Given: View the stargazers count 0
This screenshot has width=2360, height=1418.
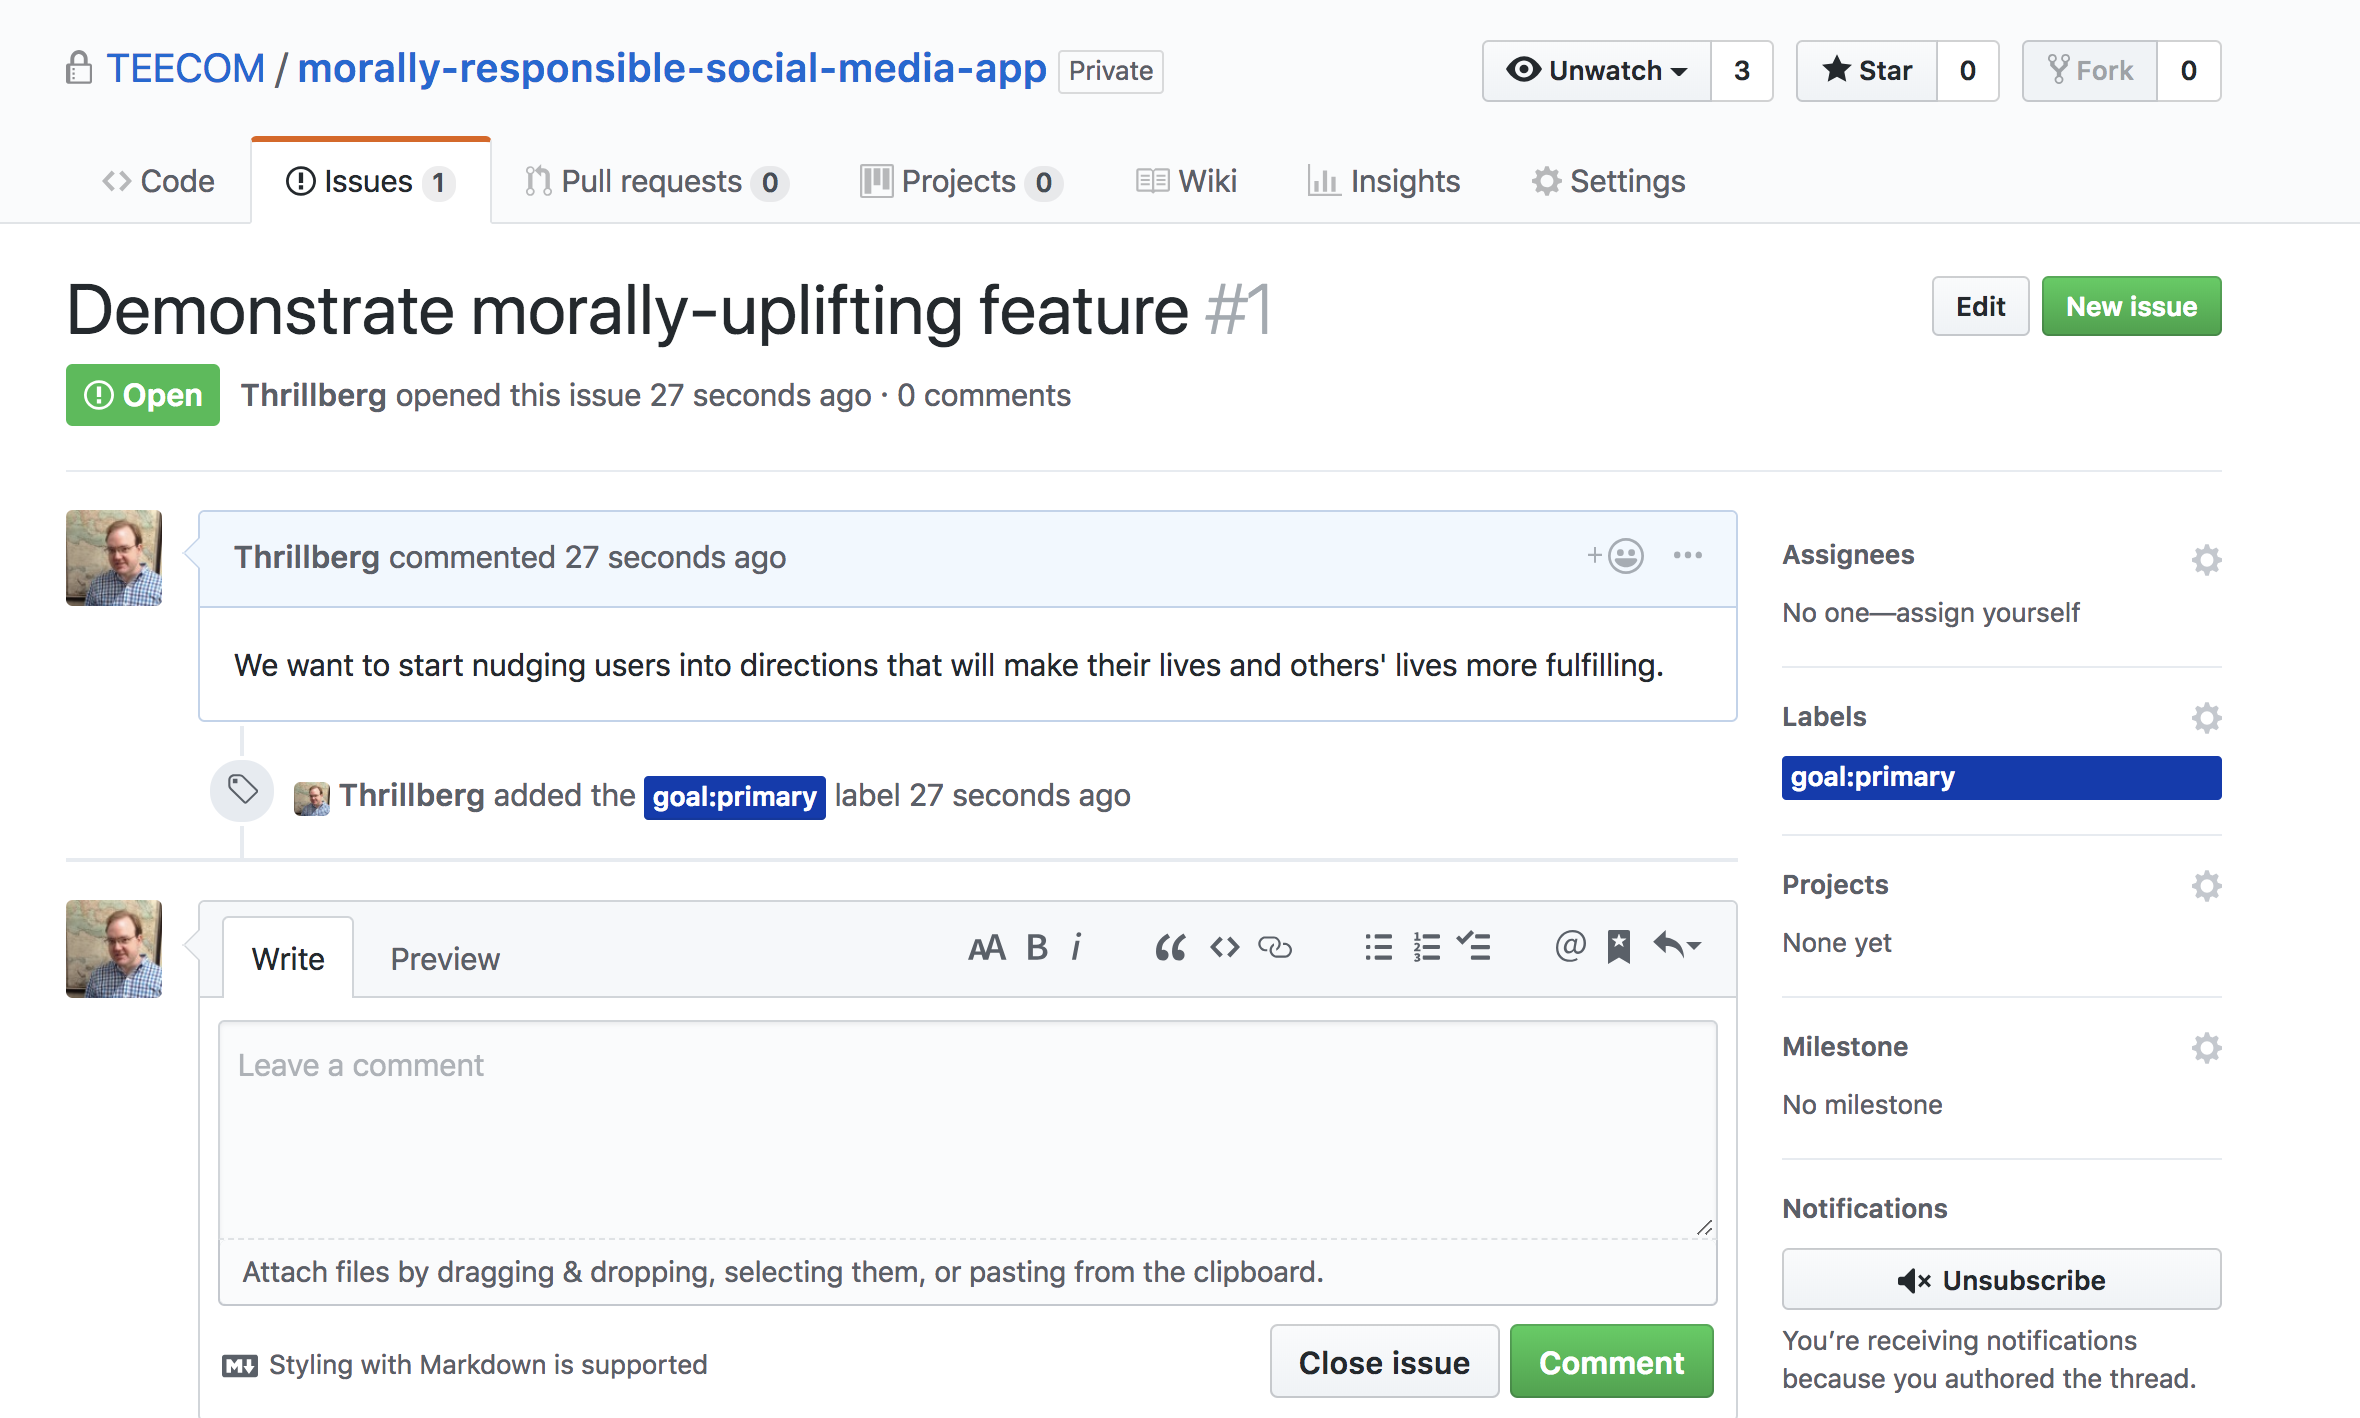Looking at the screenshot, I should tap(1968, 71).
